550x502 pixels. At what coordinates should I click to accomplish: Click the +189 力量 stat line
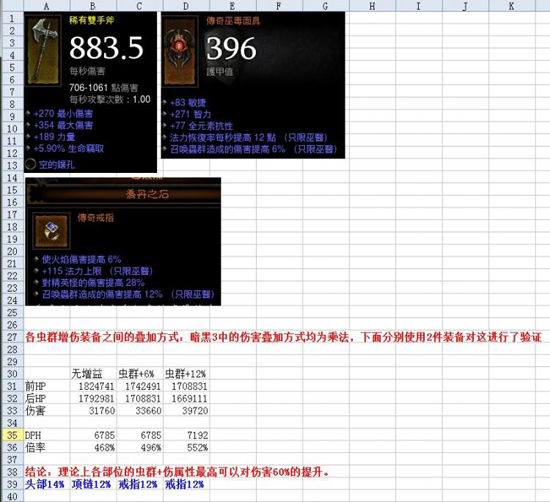click(x=54, y=136)
